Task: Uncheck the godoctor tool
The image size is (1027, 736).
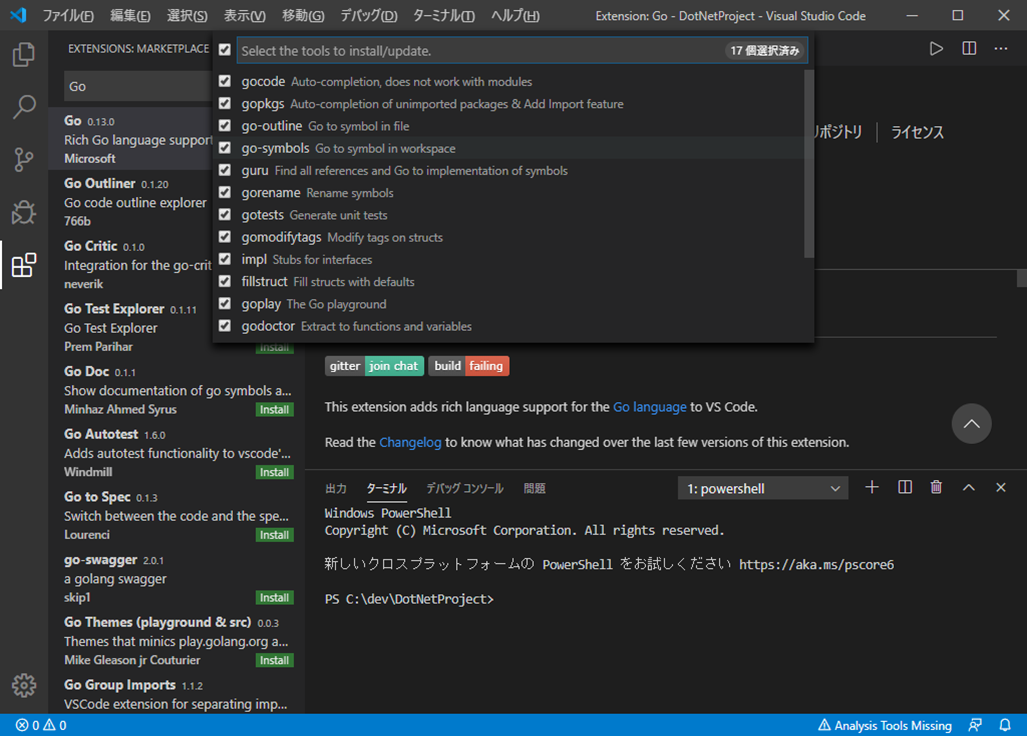Action: [x=225, y=326]
